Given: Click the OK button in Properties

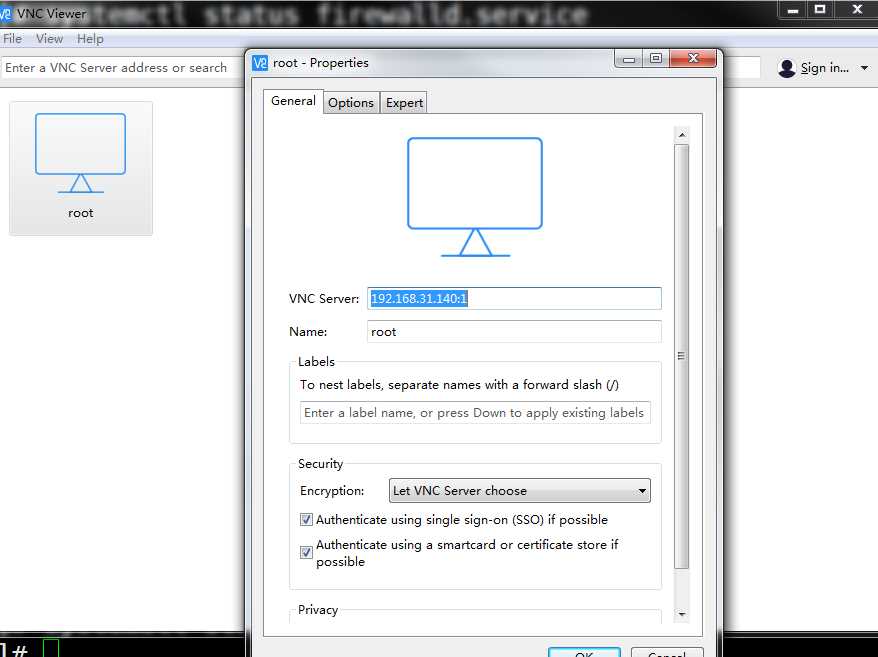Looking at the screenshot, I should click(x=584, y=653).
